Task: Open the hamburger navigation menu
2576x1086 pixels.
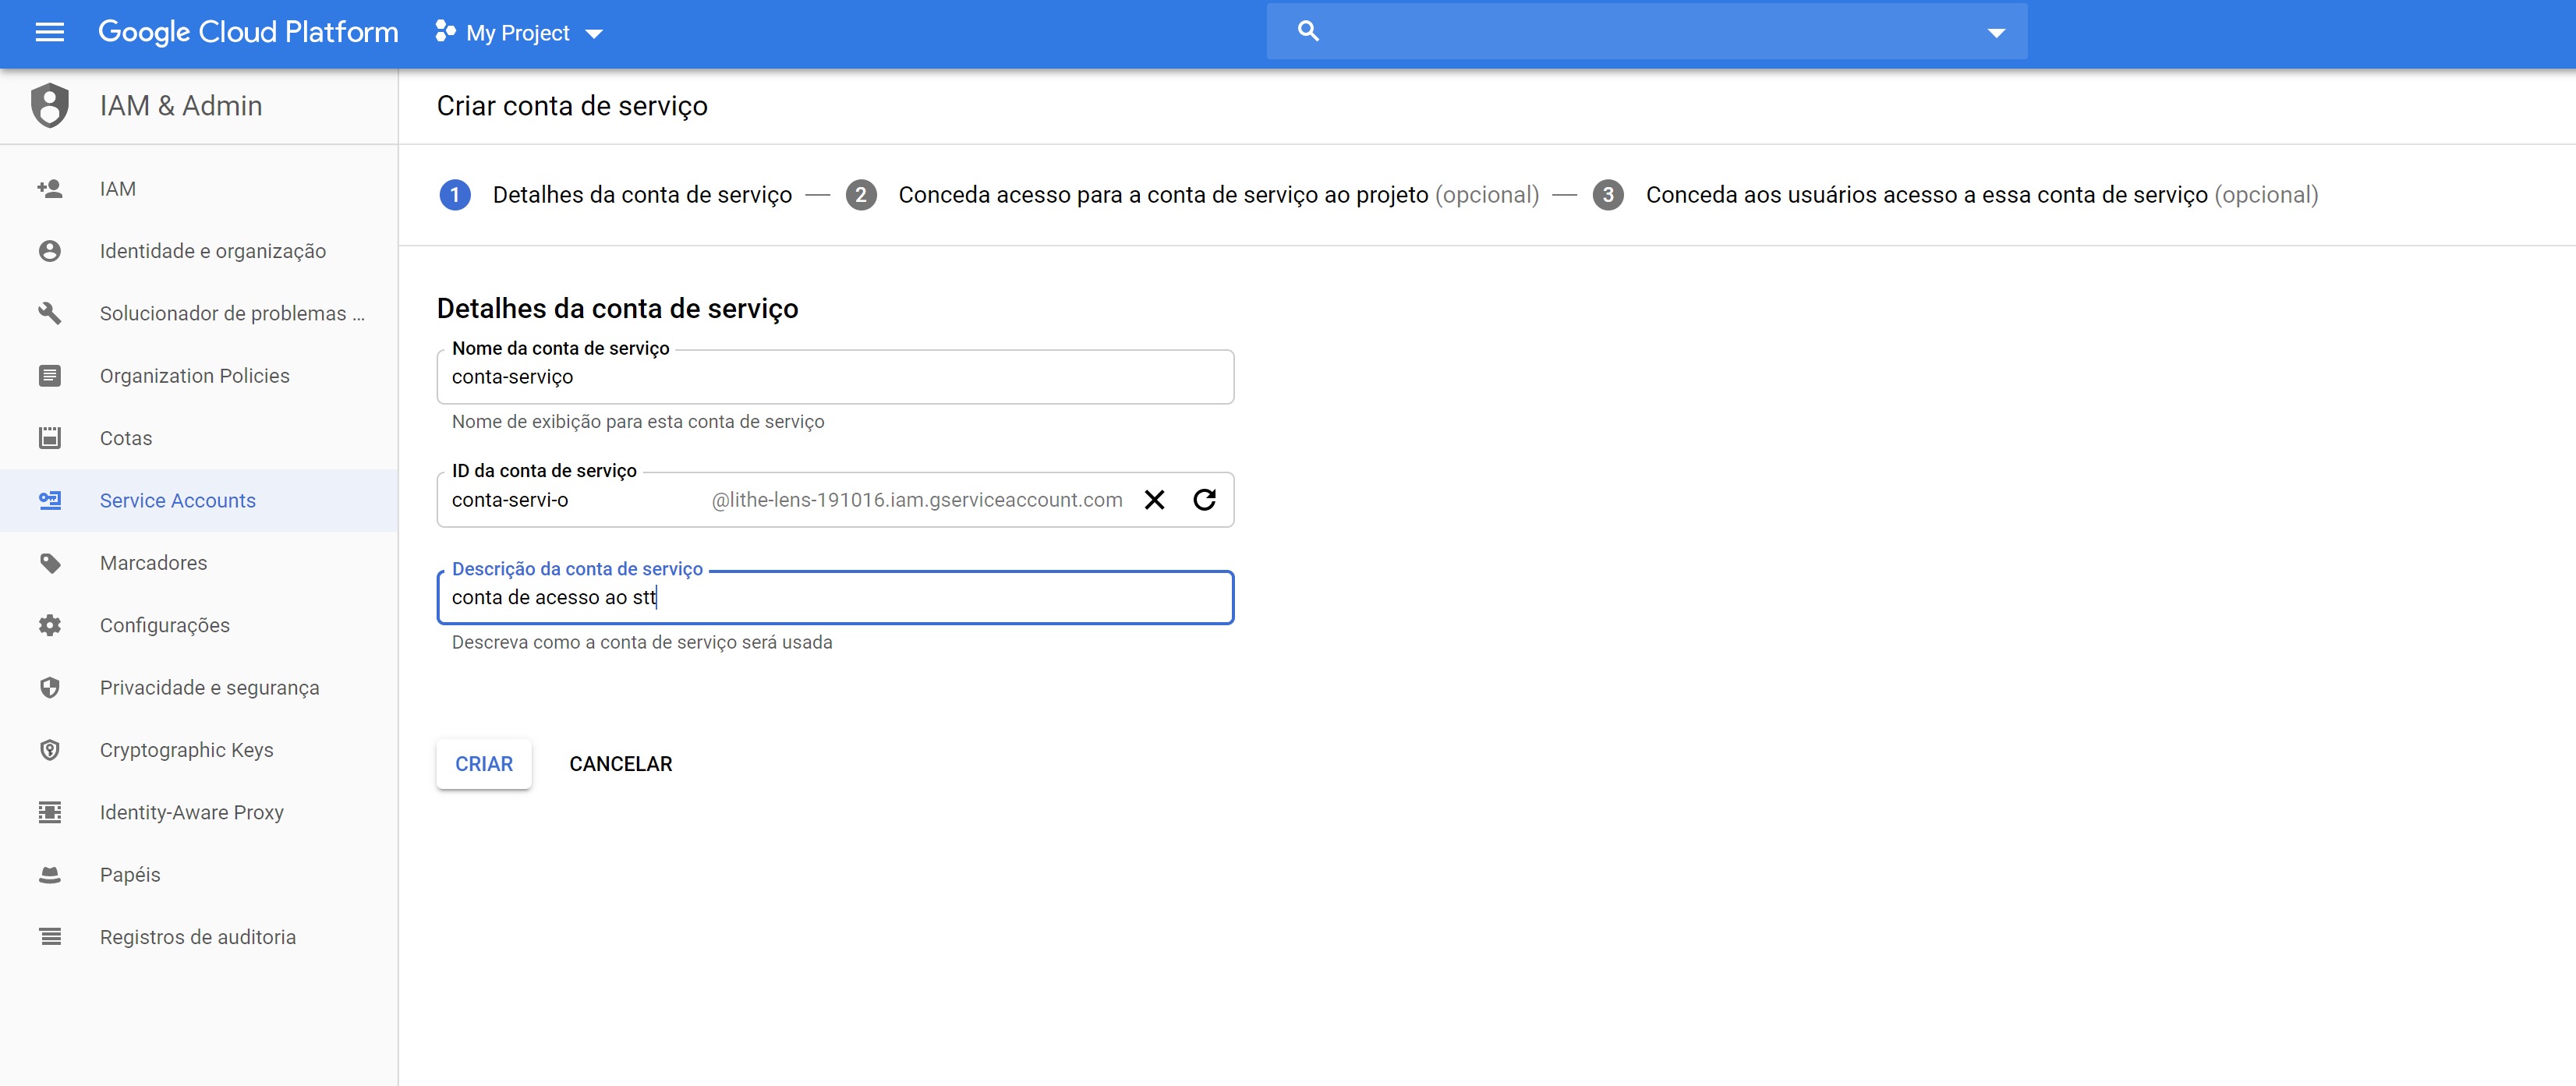Action: click(50, 33)
